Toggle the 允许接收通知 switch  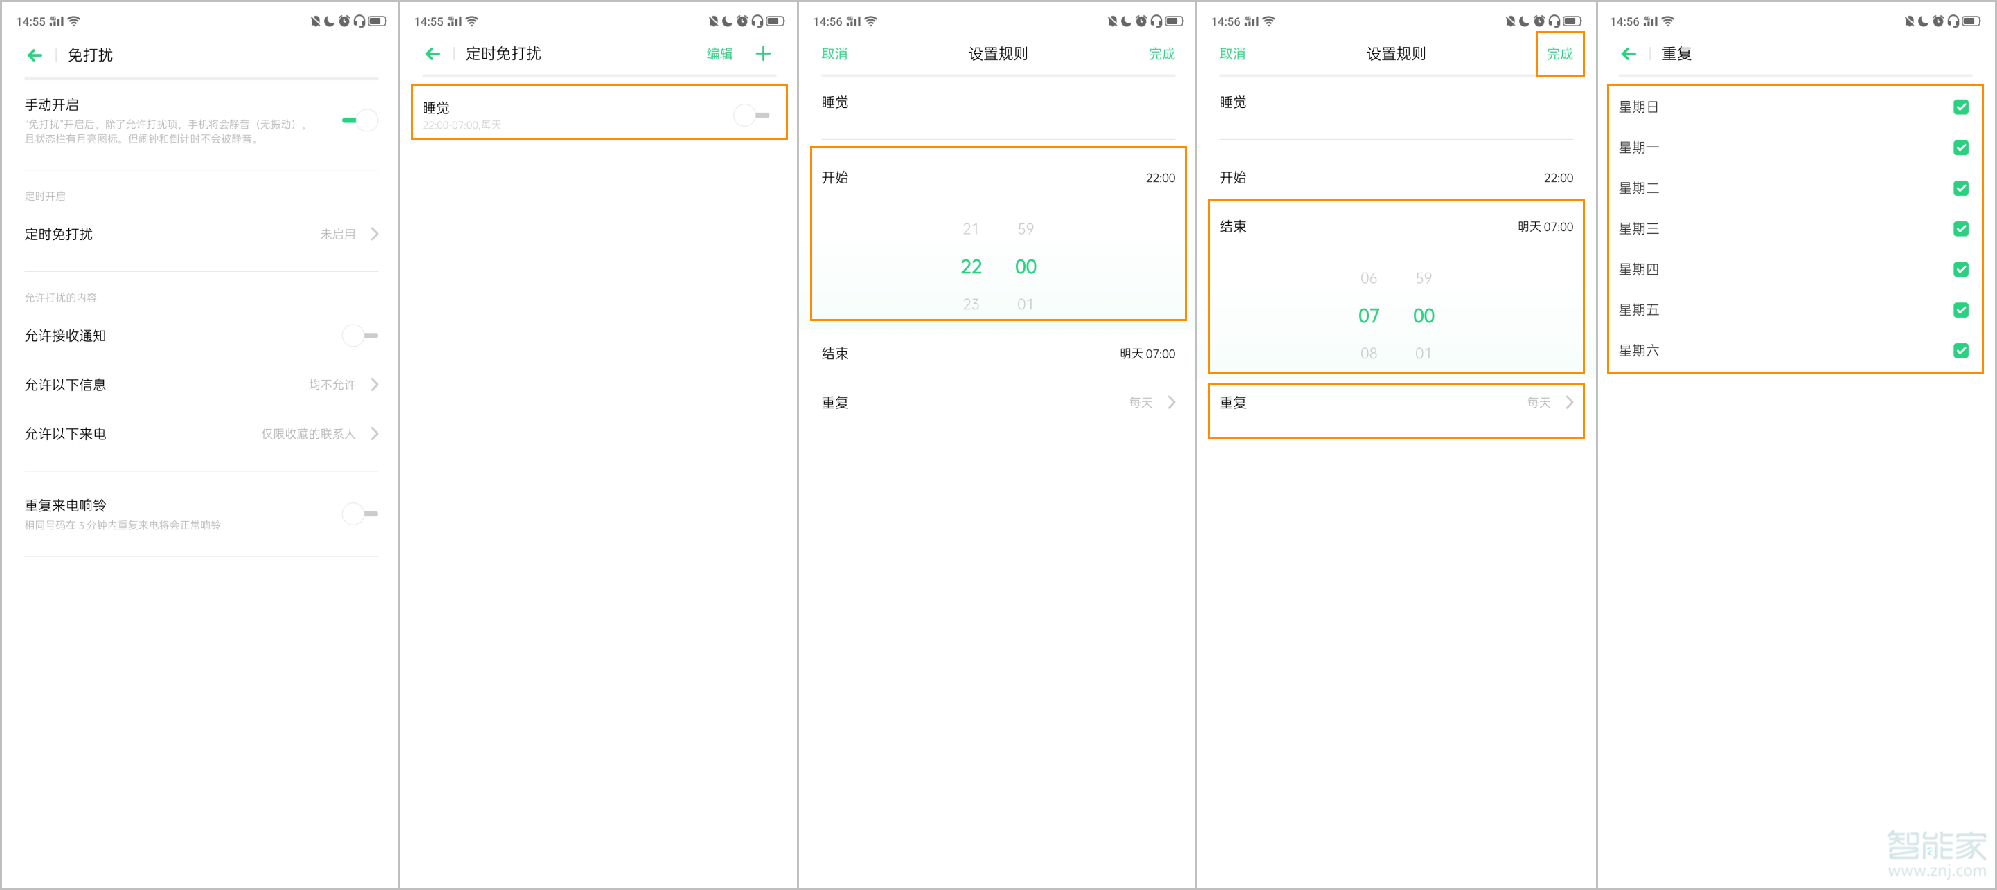pyautogui.click(x=360, y=335)
